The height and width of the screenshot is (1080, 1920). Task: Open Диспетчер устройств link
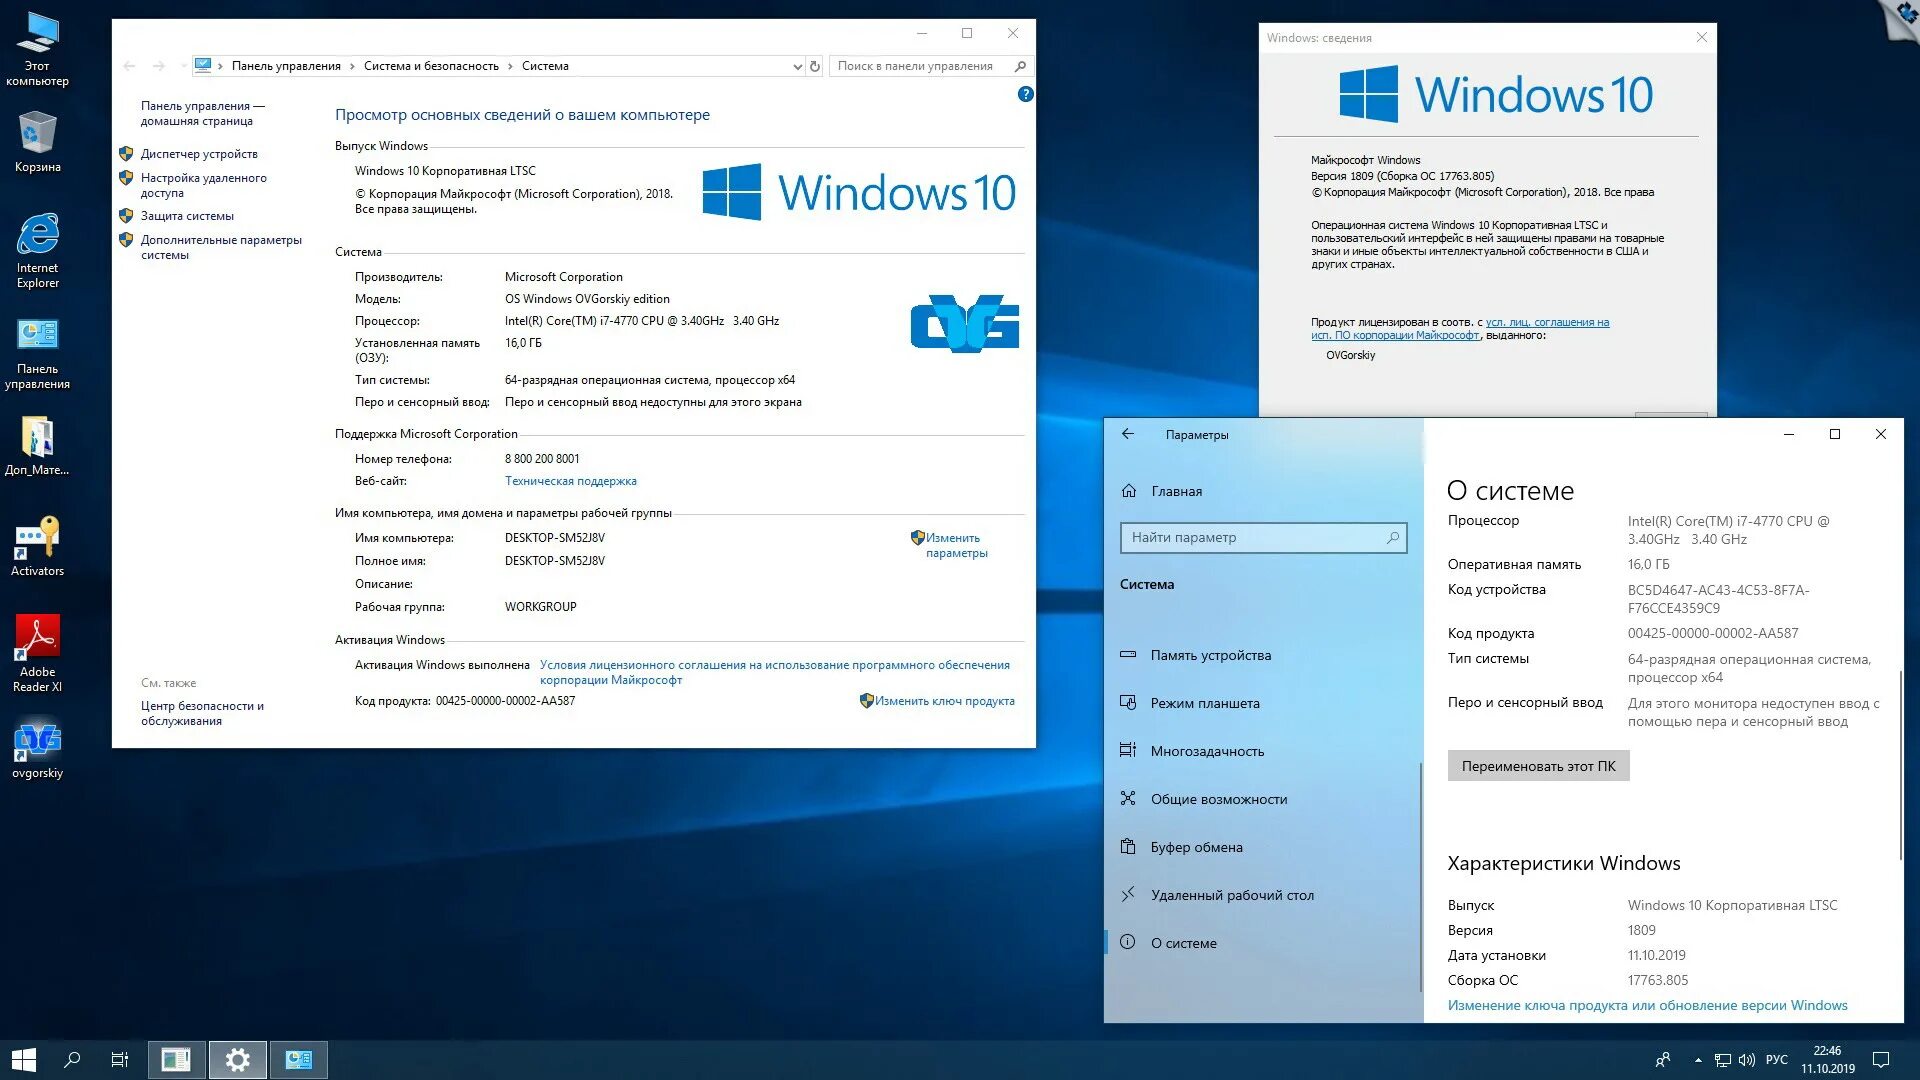point(199,154)
